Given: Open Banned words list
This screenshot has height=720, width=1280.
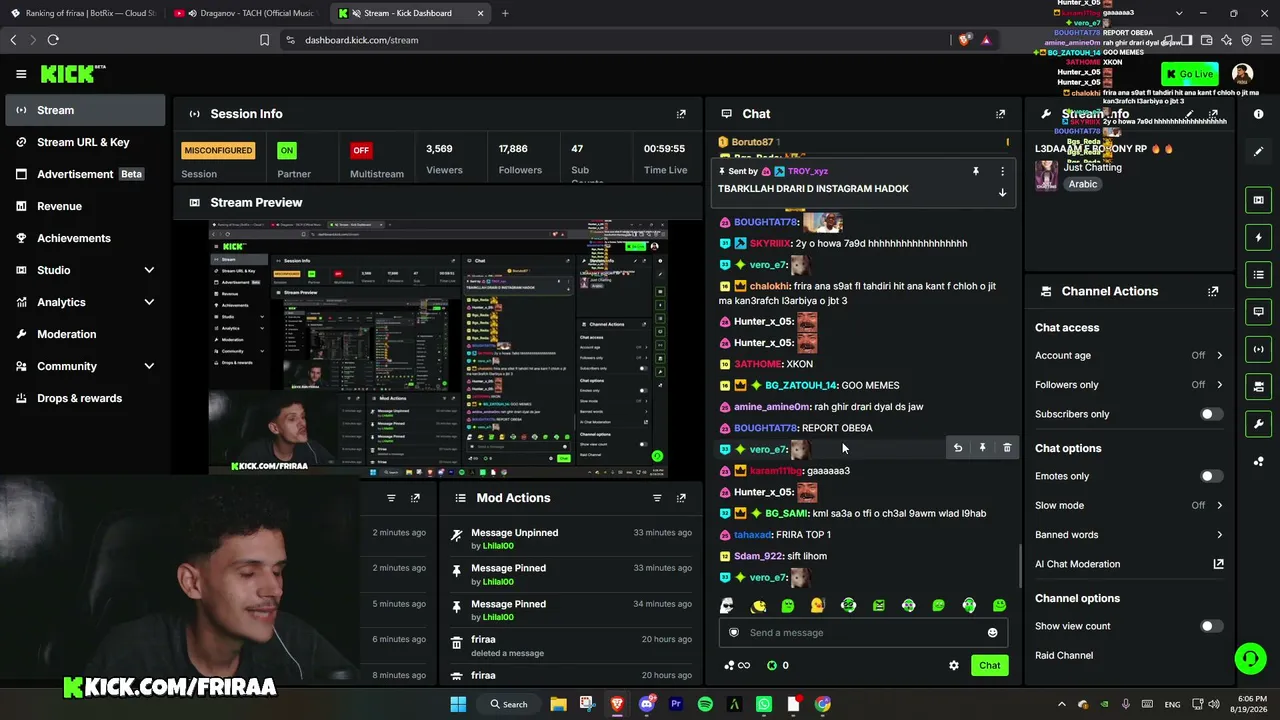Looking at the screenshot, I should pos(1129,535).
